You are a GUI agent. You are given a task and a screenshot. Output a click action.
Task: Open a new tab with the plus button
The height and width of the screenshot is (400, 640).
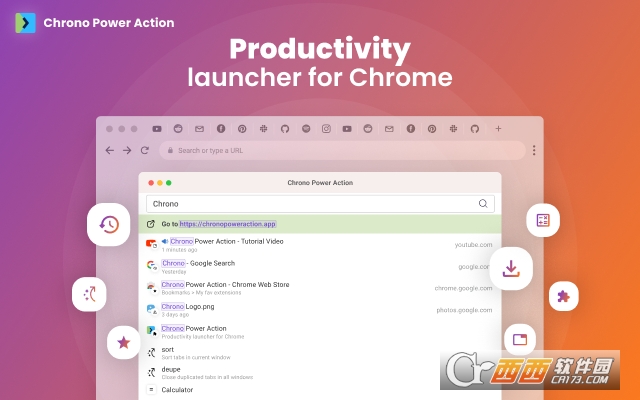click(498, 129)
